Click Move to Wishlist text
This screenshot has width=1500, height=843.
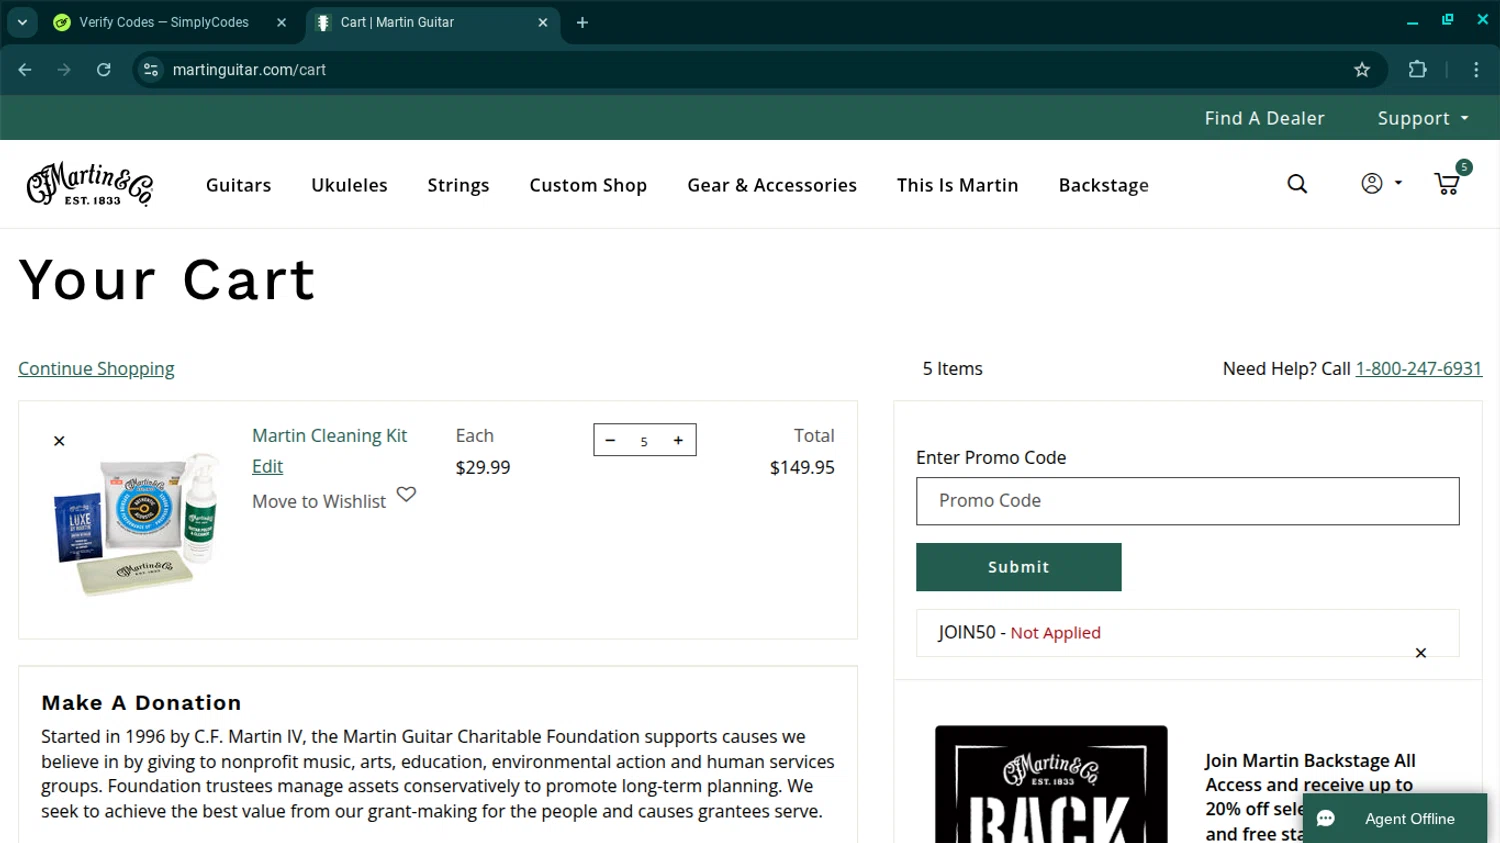tap(319, 502)
